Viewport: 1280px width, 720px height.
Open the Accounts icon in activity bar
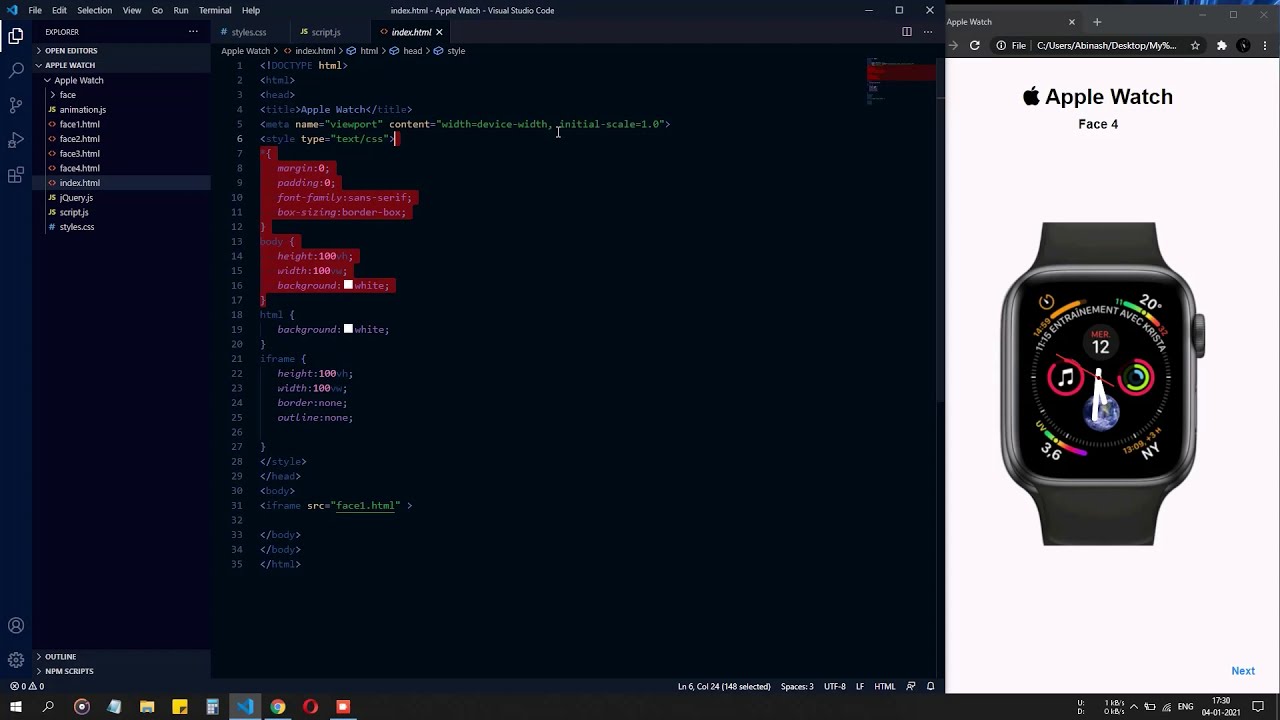pos(16,626)
